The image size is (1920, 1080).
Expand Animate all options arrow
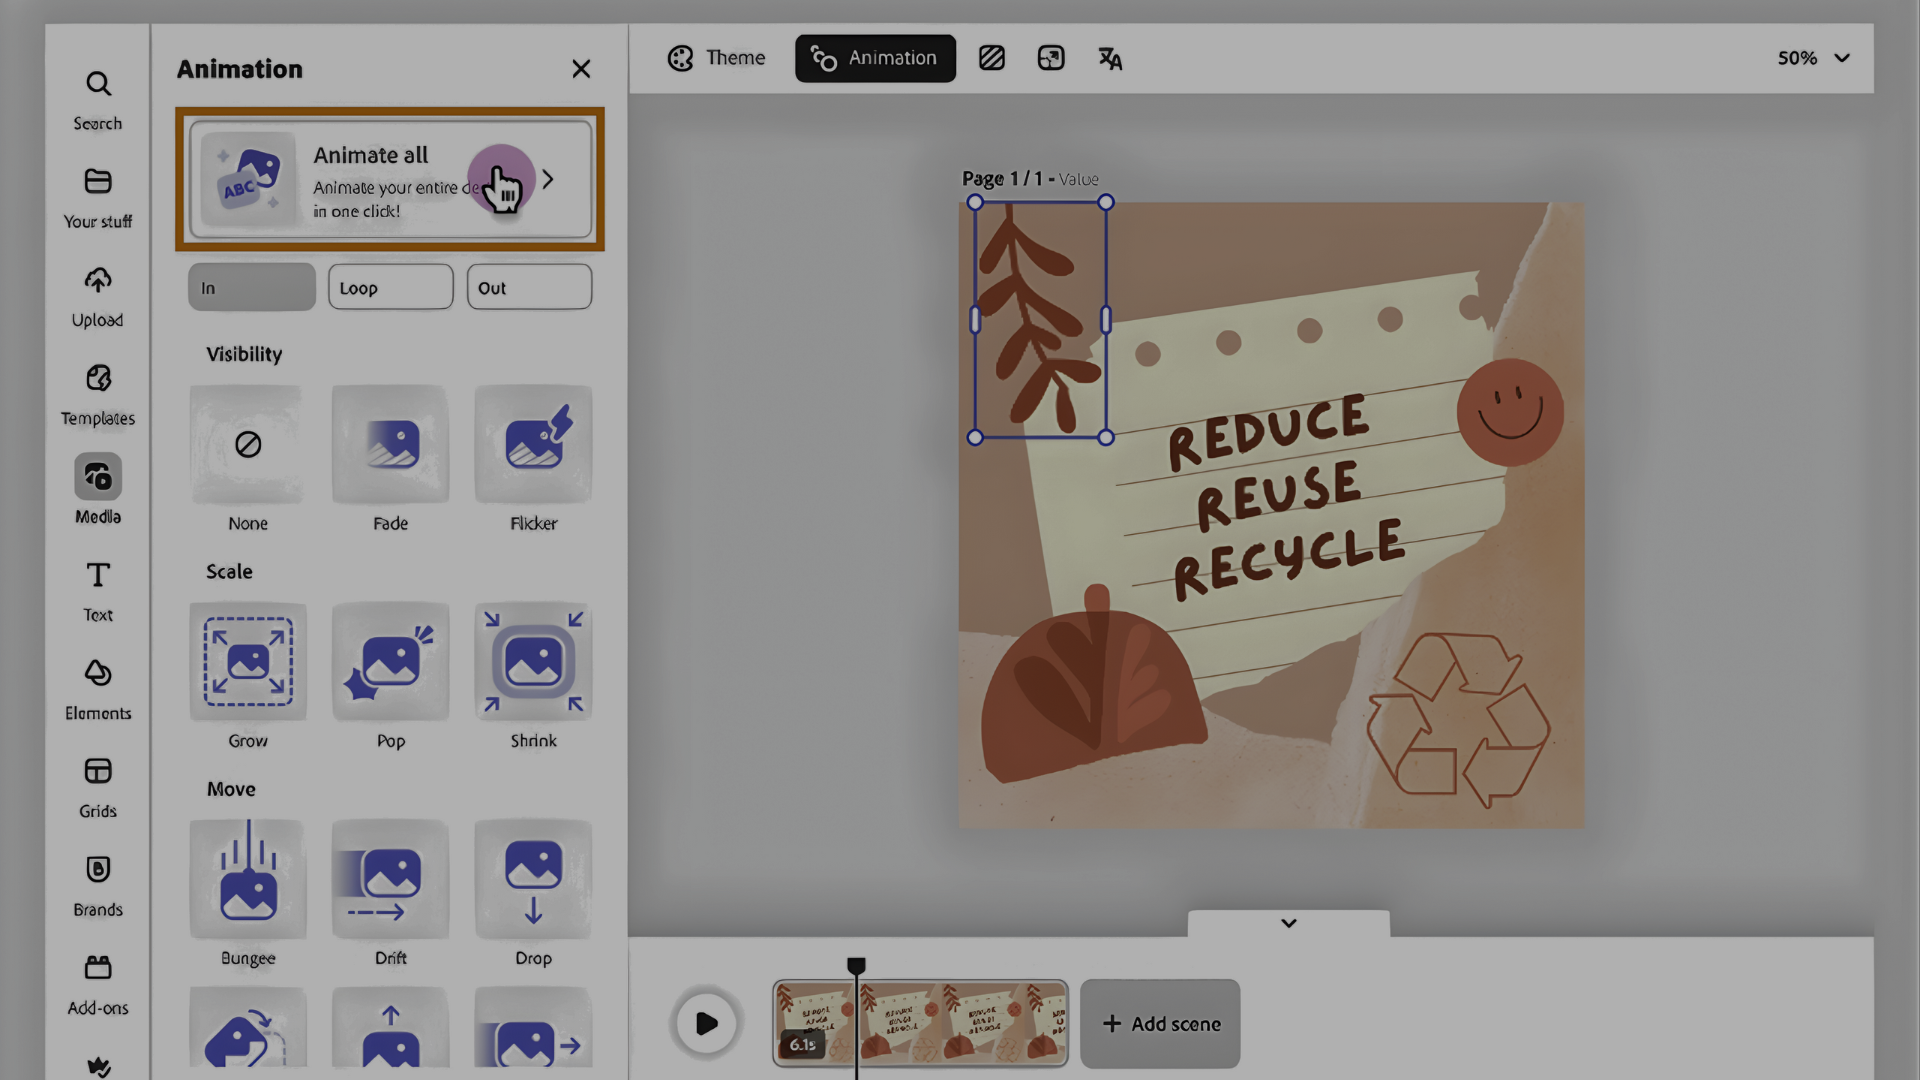point(548,180)
